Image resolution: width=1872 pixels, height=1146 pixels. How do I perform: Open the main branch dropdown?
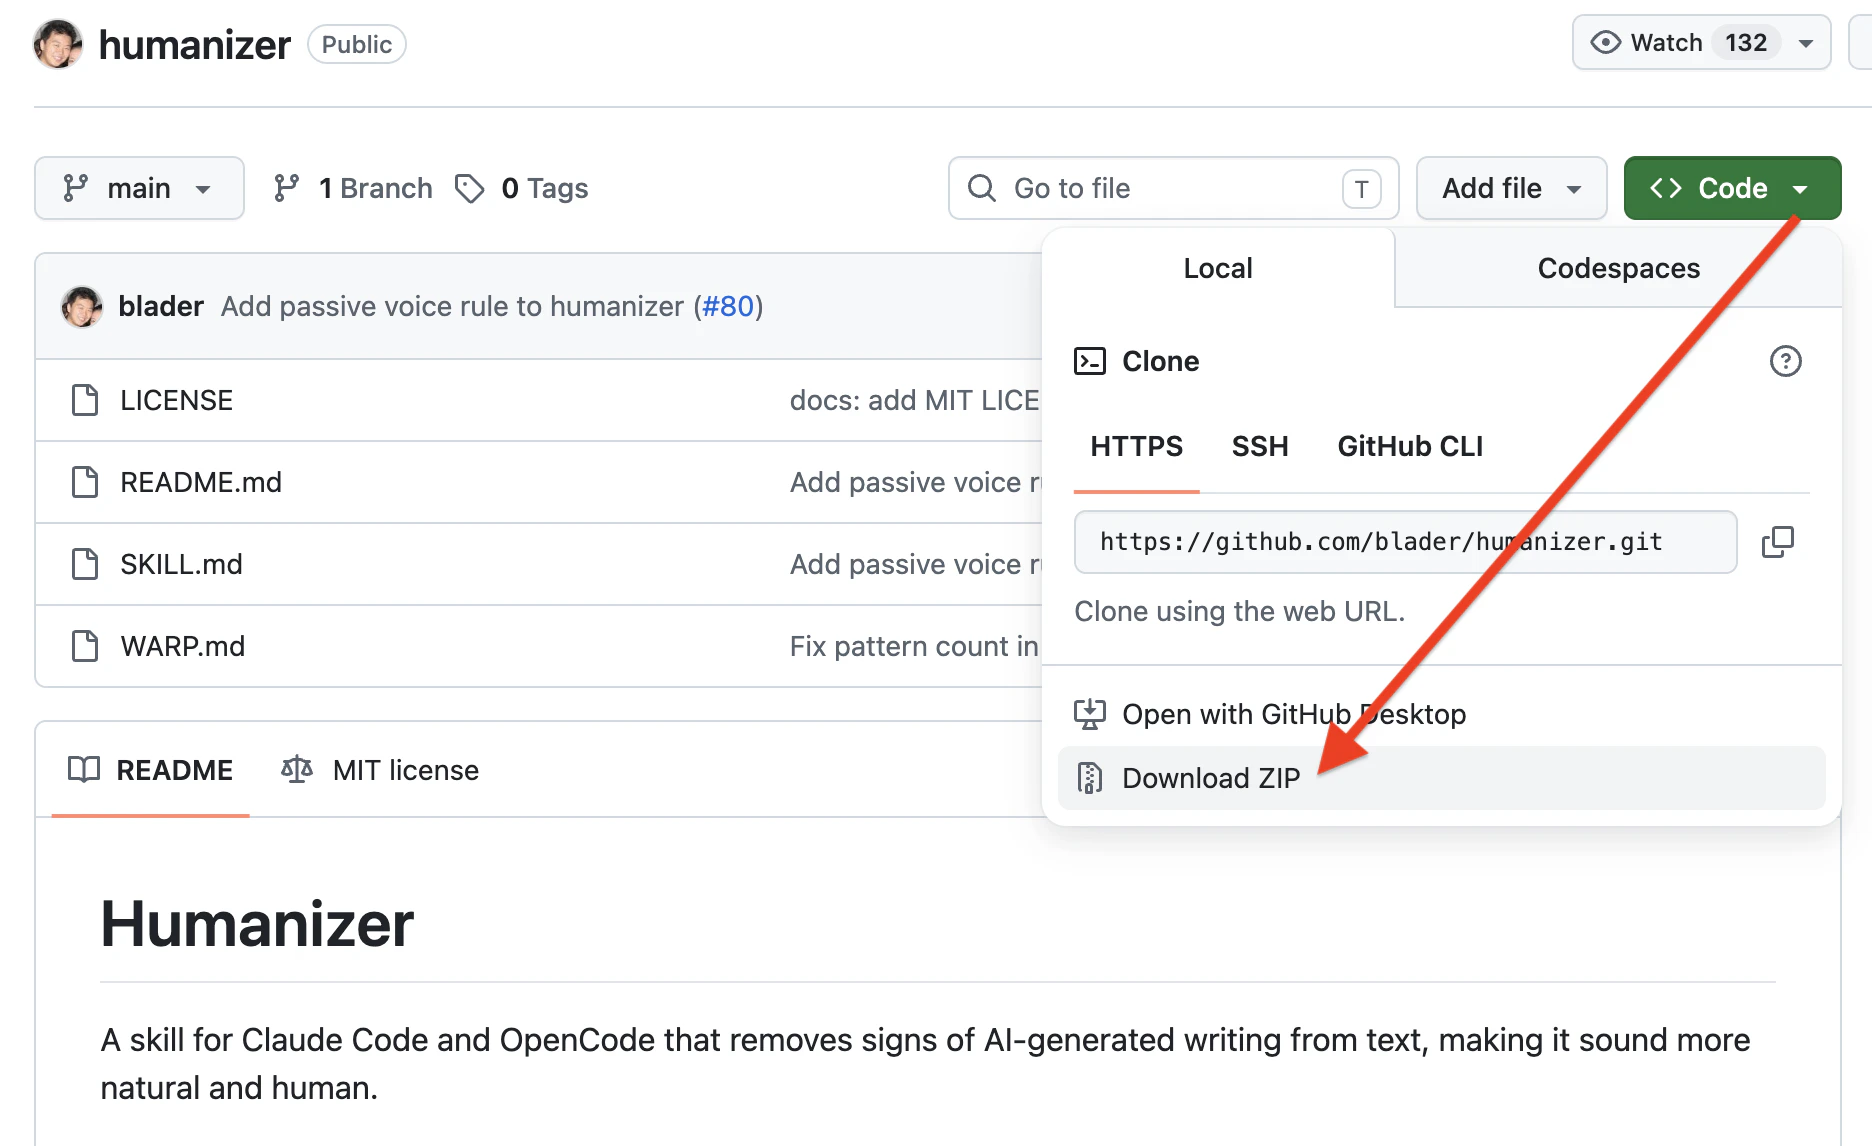(139, 187)
